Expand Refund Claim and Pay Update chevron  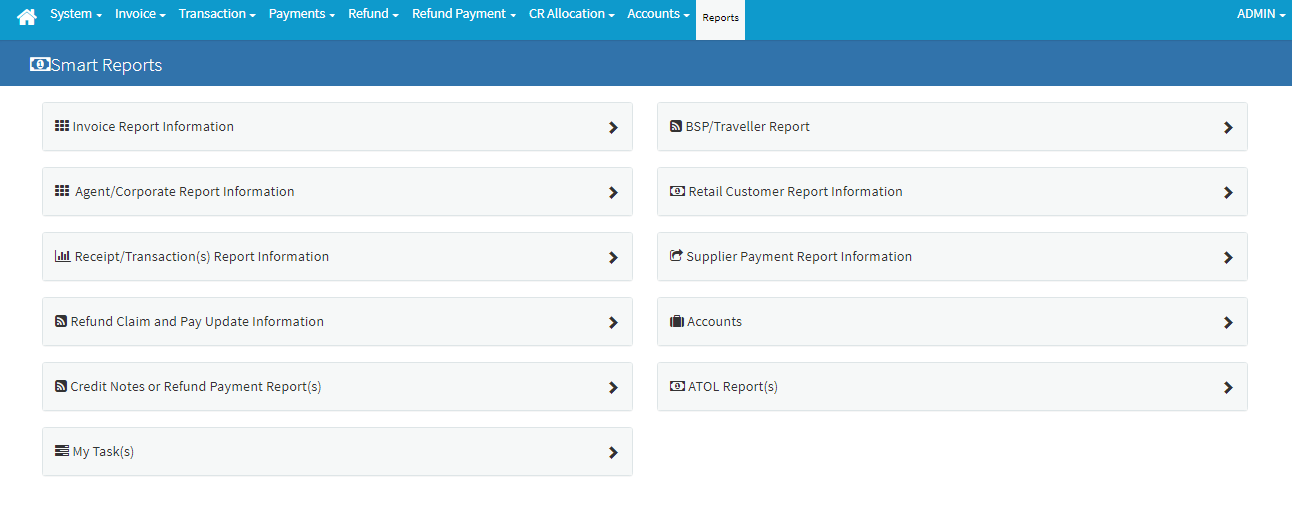point(613,323)
